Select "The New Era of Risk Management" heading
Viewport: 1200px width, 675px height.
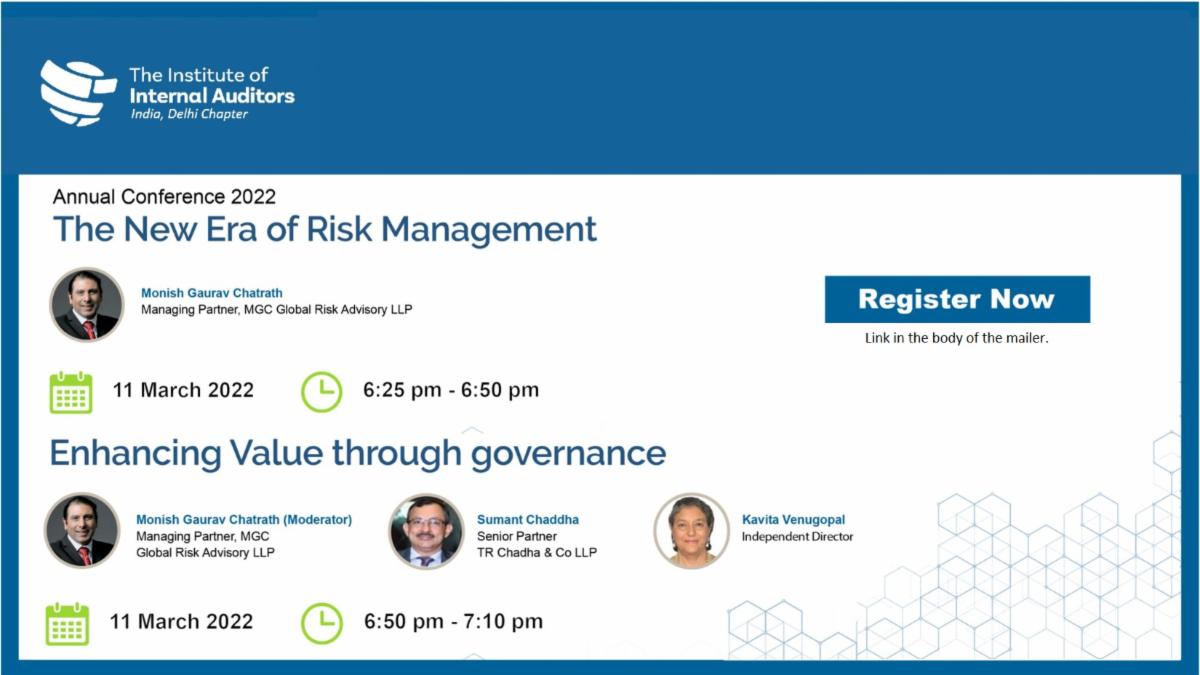pos(325,229)
